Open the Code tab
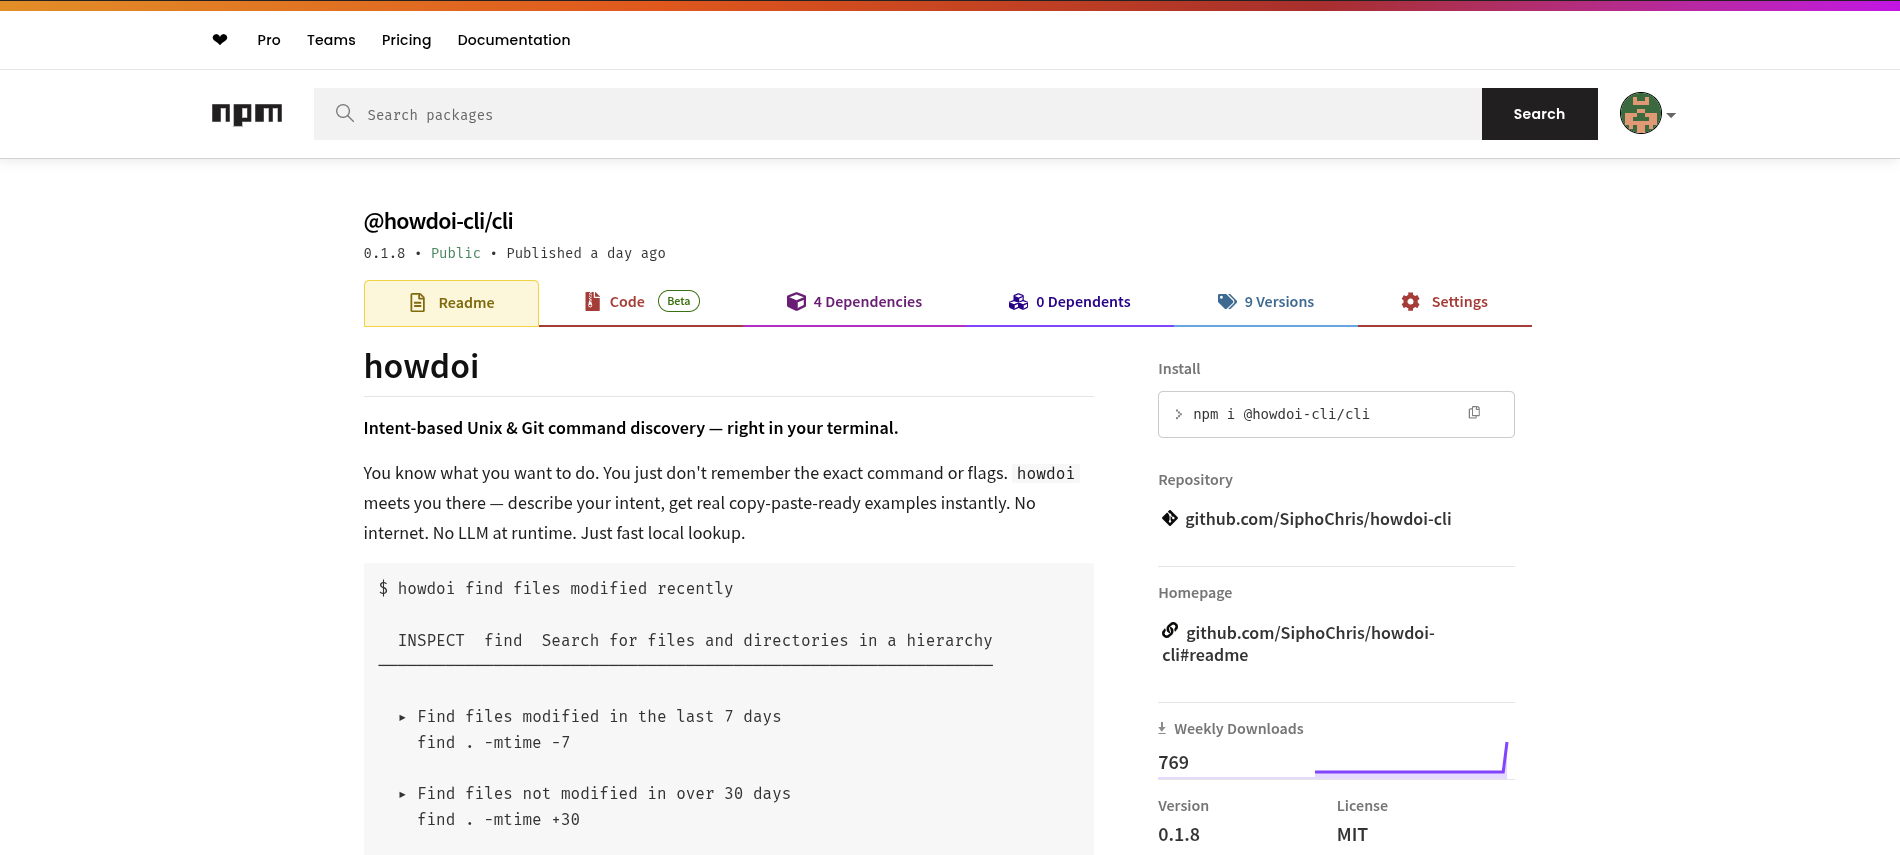The height and width of the screenshot is (855, 1900). click(x=641, y=302)
